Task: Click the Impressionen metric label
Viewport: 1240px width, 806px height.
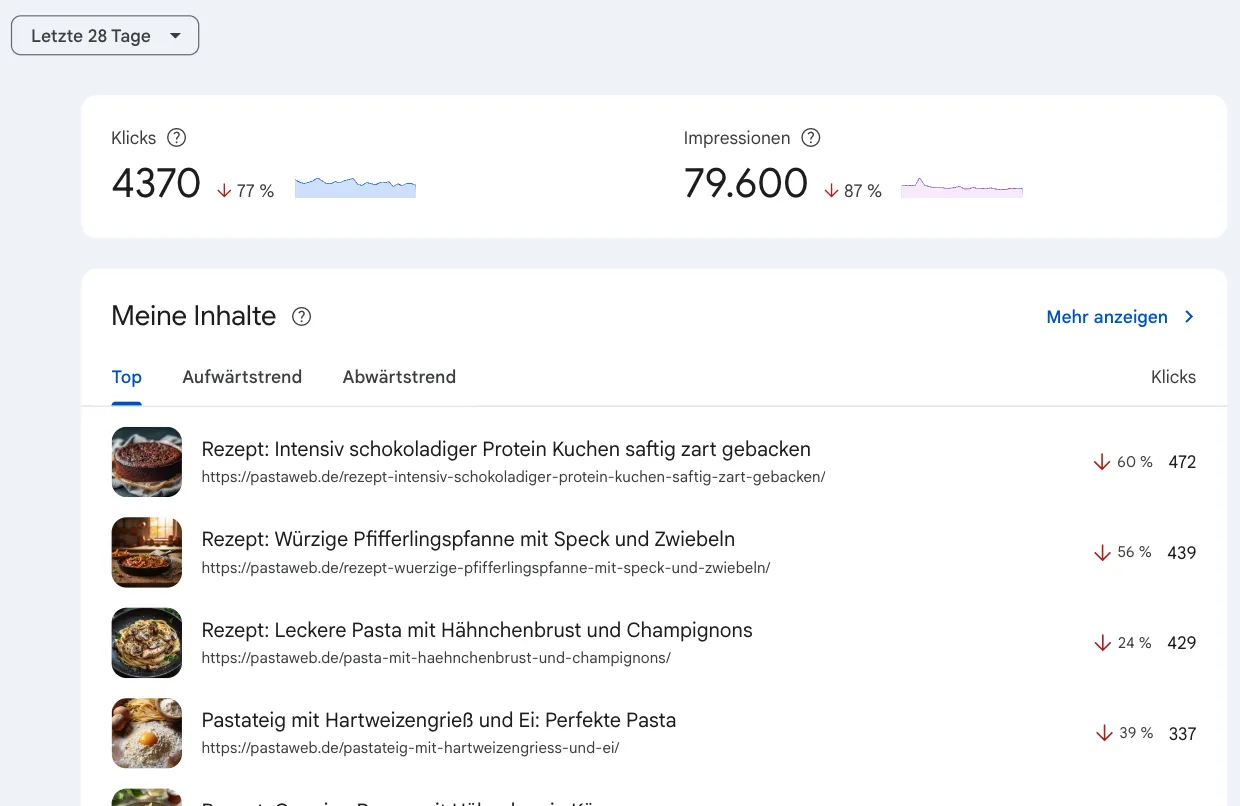Action: pyautogui.click(x=737, y=138)
